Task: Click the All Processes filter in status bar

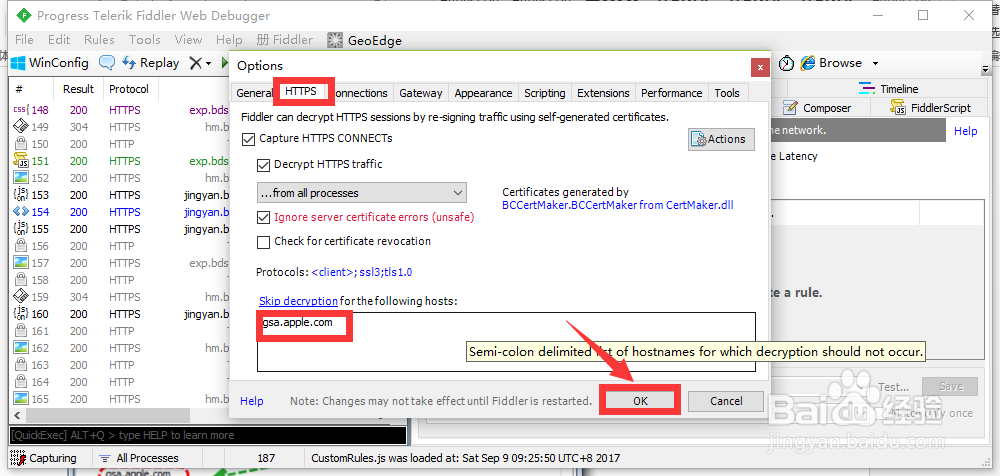Action: (x=139, y=457)
